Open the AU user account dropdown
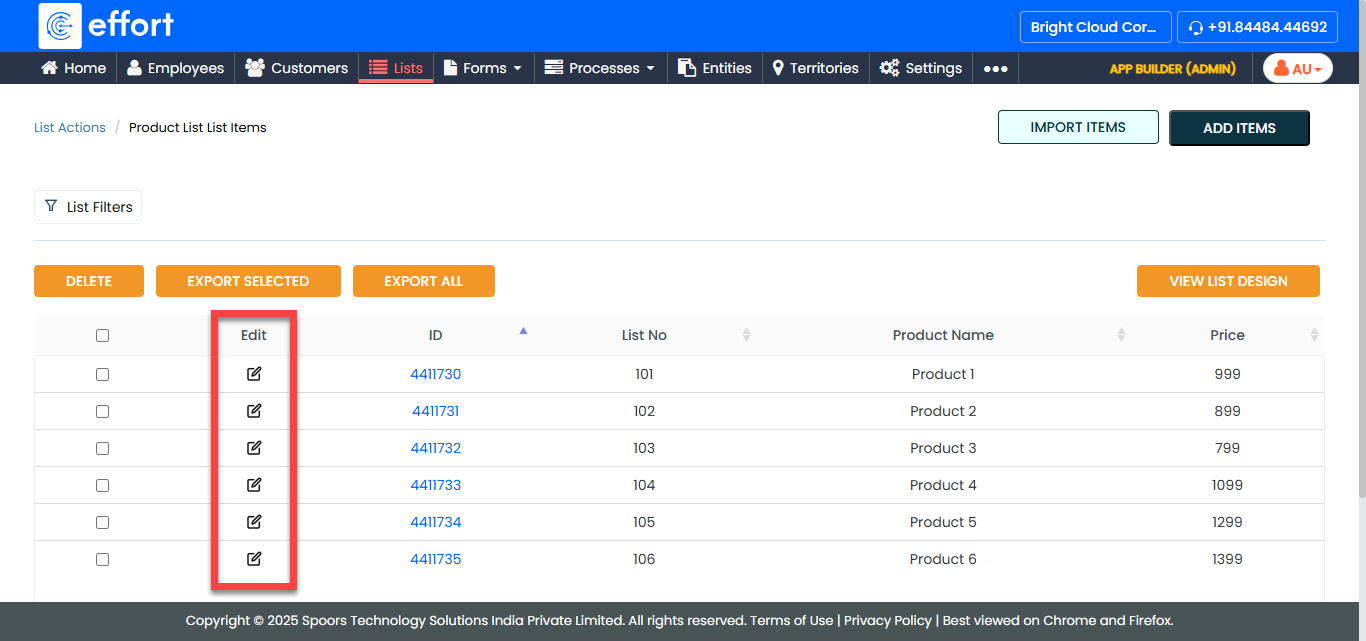This screenshot has height=641, width=1366. (x=1297, y=69)
